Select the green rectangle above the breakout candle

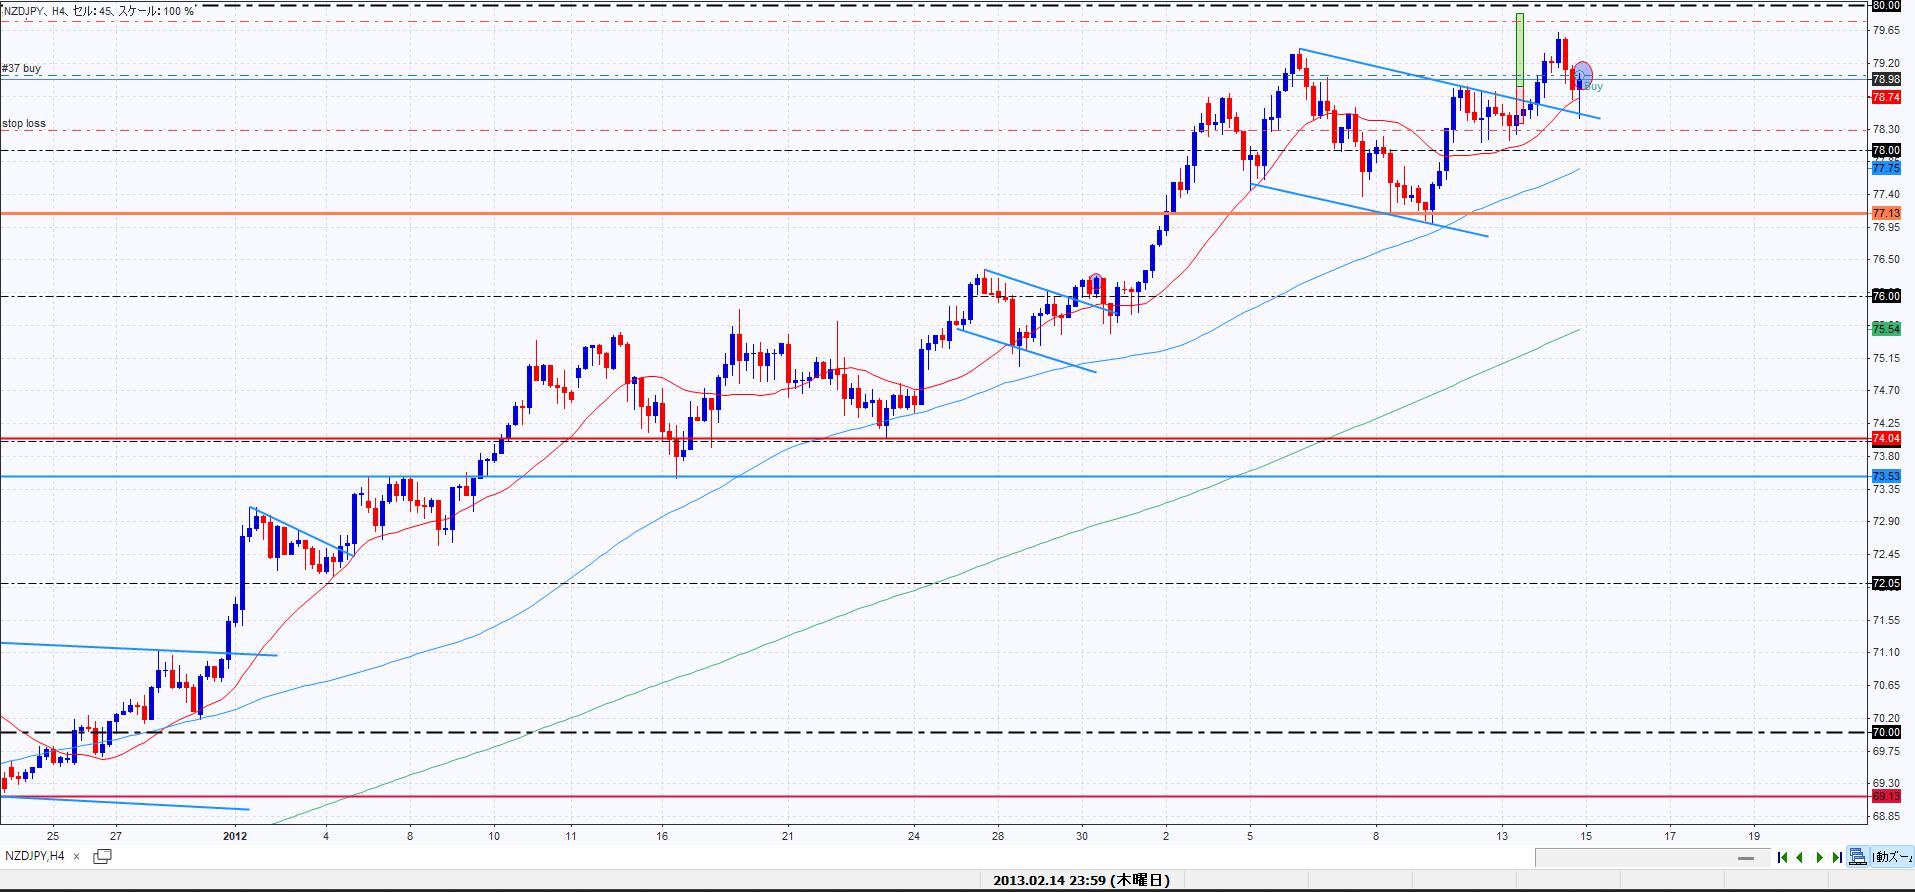pyautogui.click(x=1519, y=50)
